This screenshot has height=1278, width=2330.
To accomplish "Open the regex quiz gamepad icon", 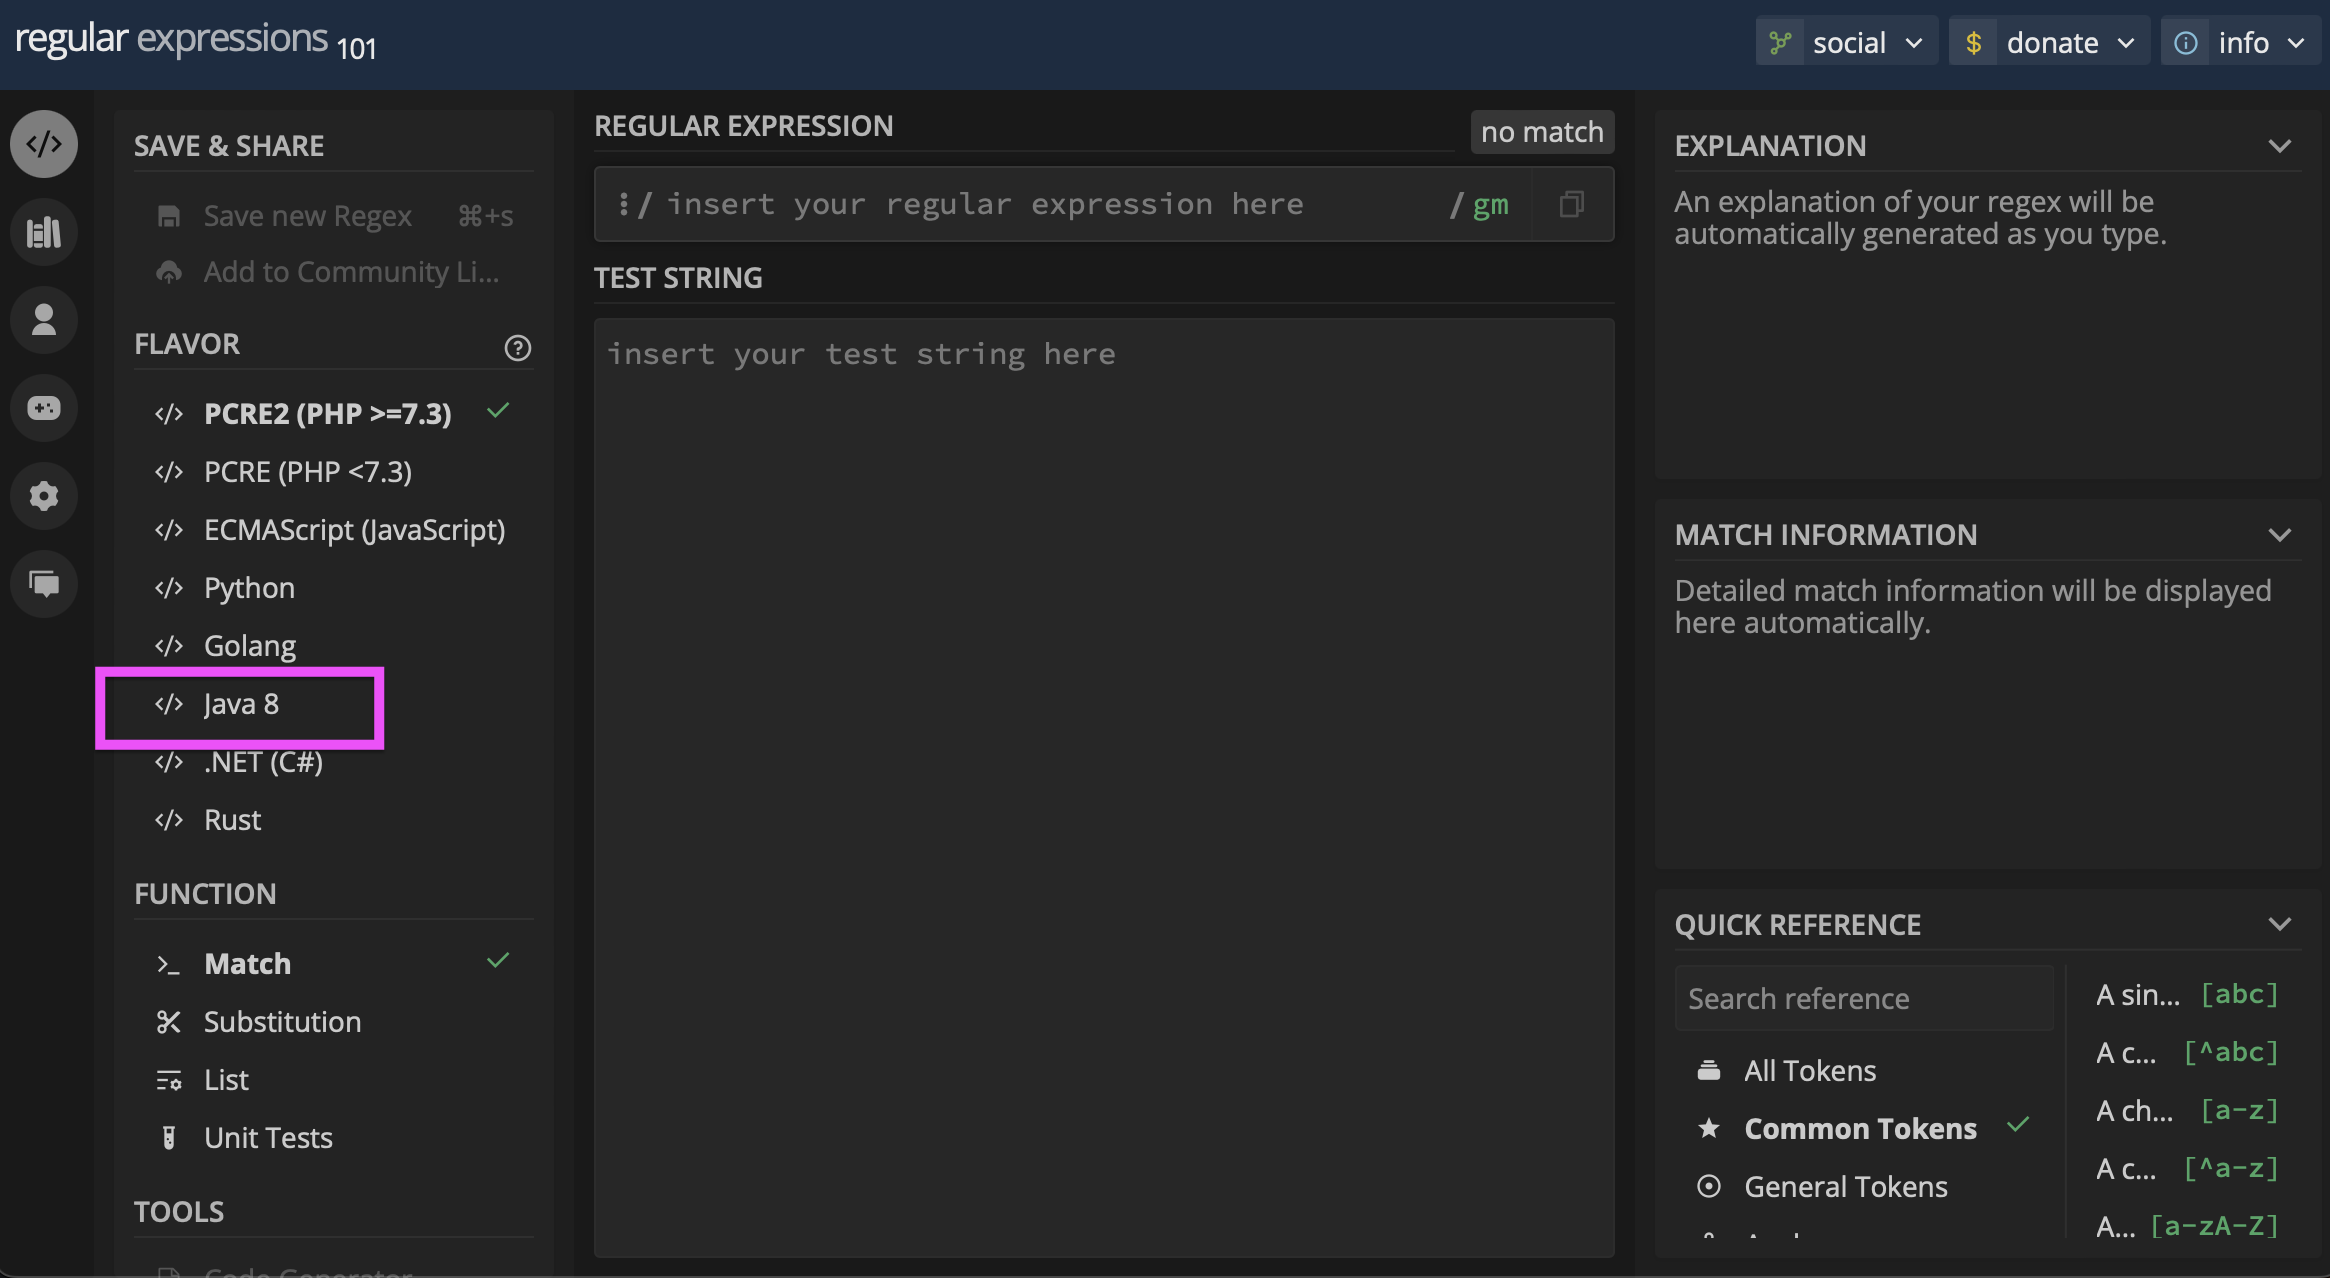I will click(44, 408).
